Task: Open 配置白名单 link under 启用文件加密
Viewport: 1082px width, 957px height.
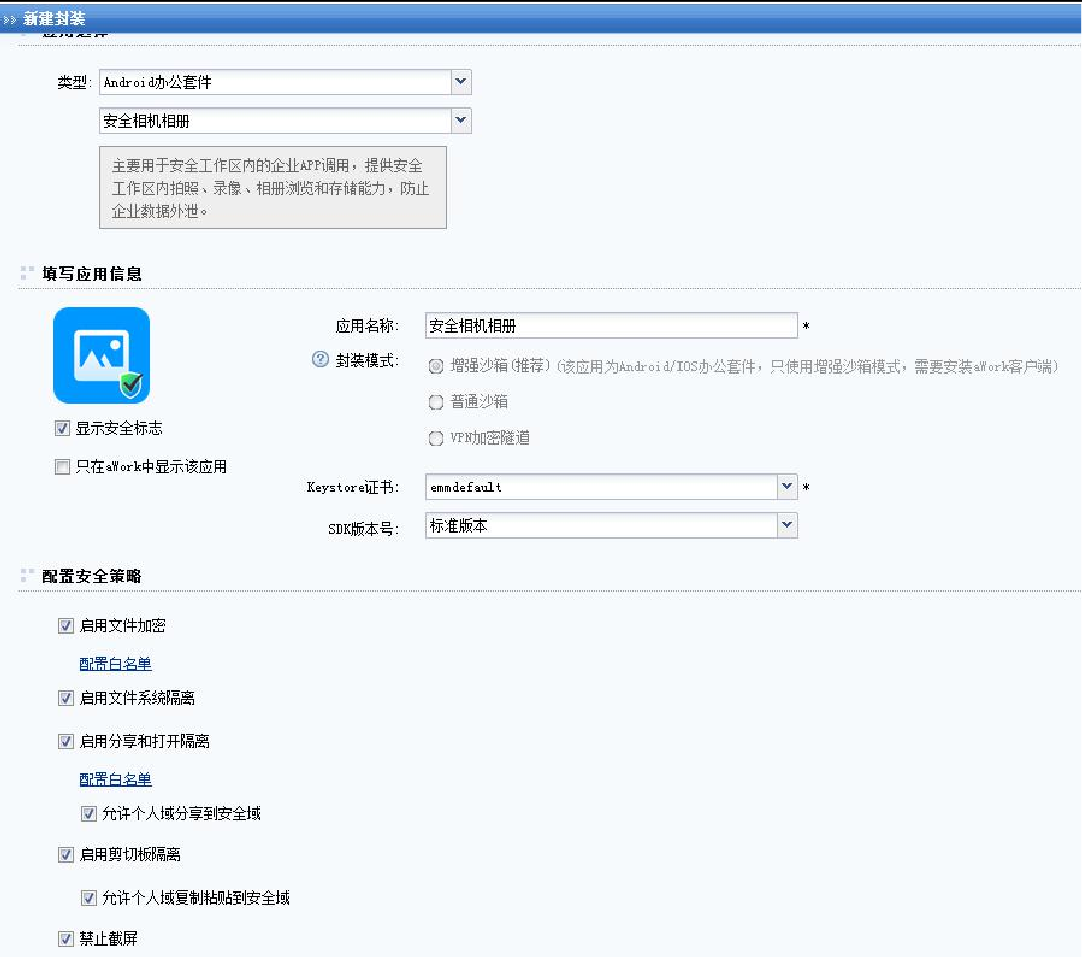Action: (115, 664)
